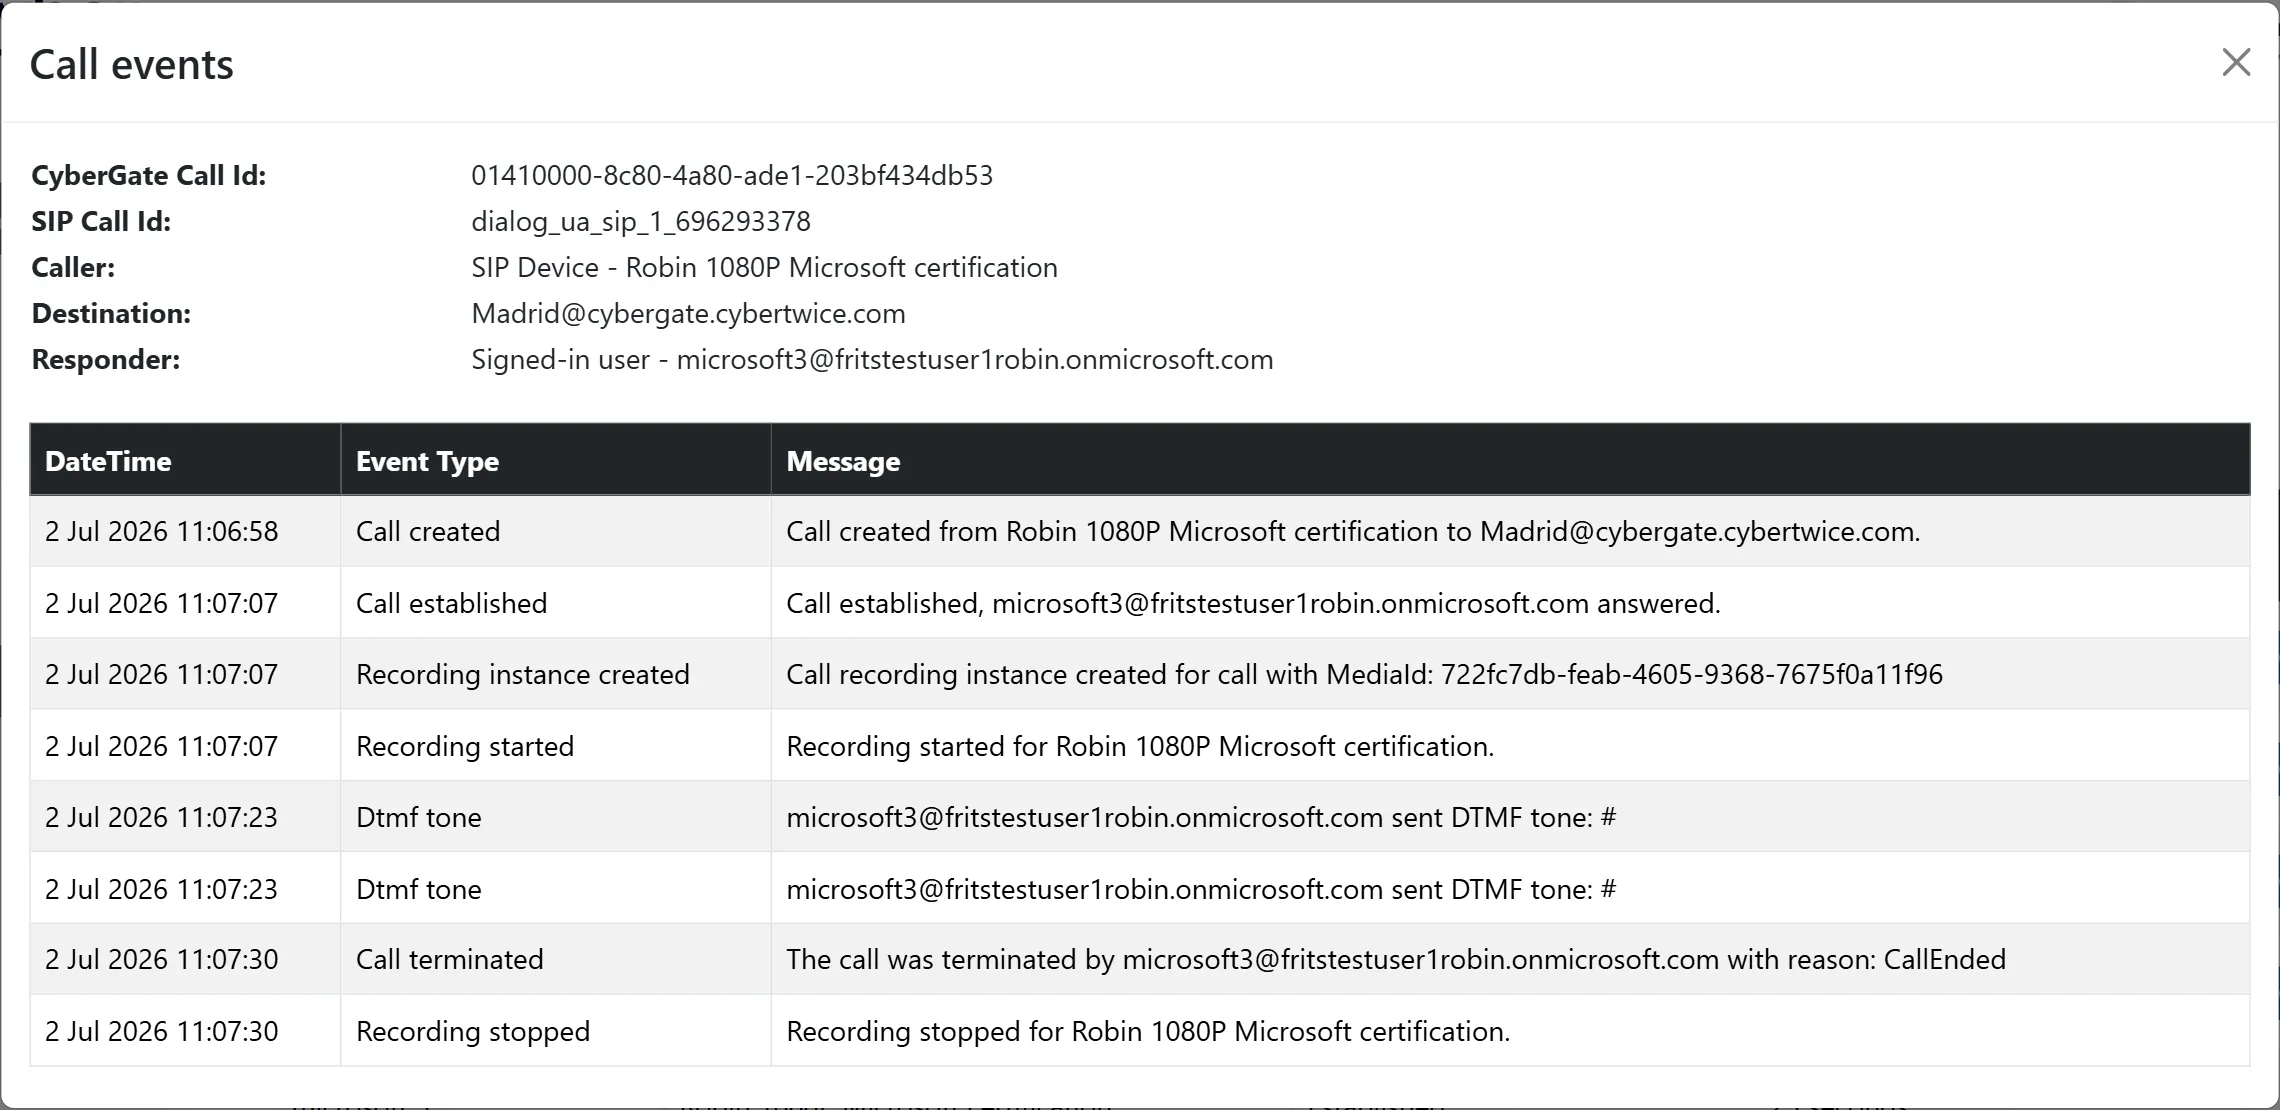The height and width of the screenshot is (1110, 2280).
Task: Click the 'Caller:' label
Action: pos(73,268)
